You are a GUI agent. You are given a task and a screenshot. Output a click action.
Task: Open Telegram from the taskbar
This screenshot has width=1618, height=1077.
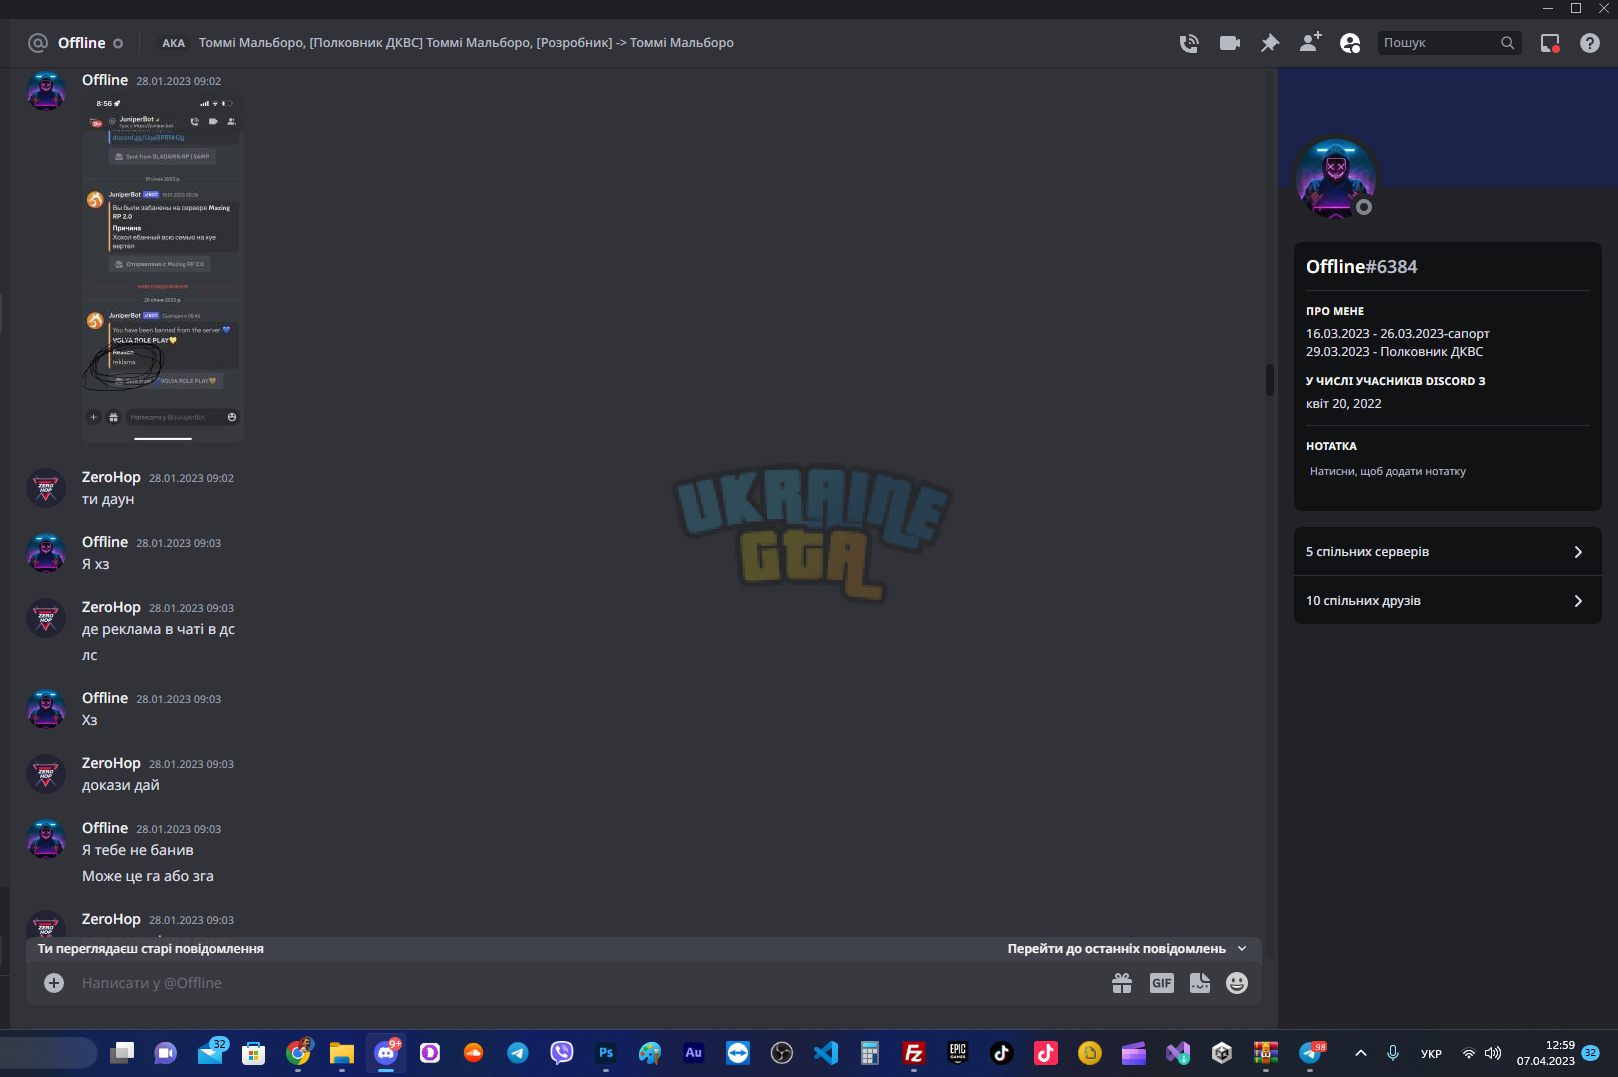518,1053
